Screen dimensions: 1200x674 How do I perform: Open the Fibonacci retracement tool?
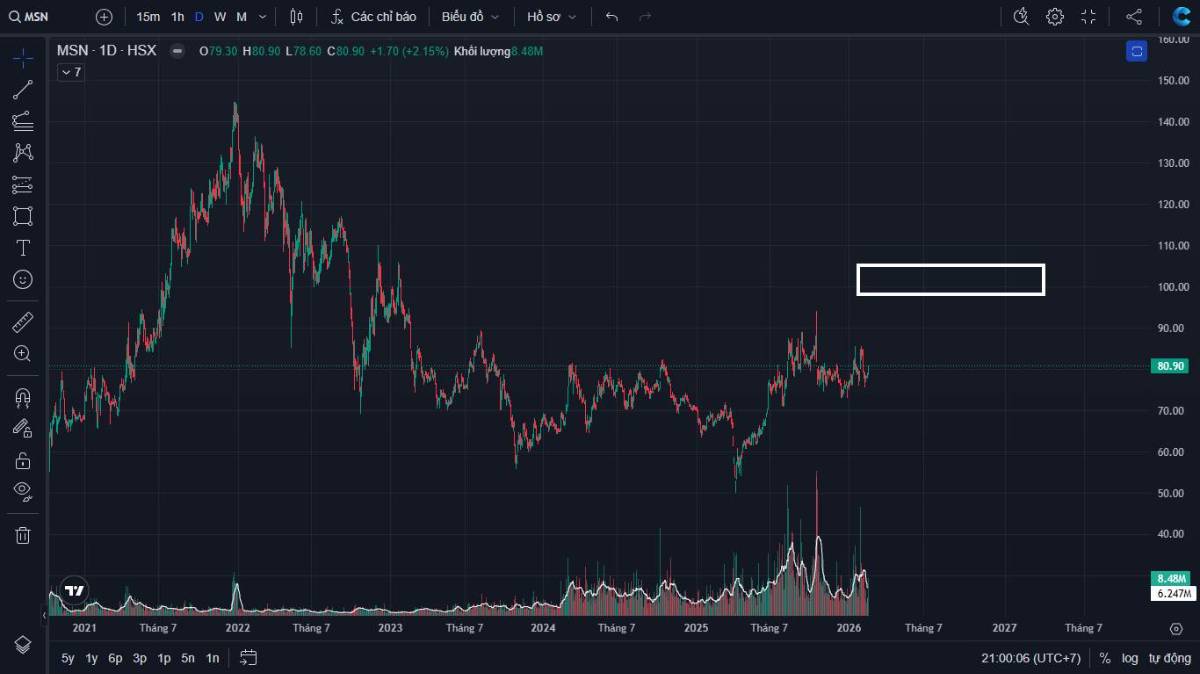tap(22, 121)
